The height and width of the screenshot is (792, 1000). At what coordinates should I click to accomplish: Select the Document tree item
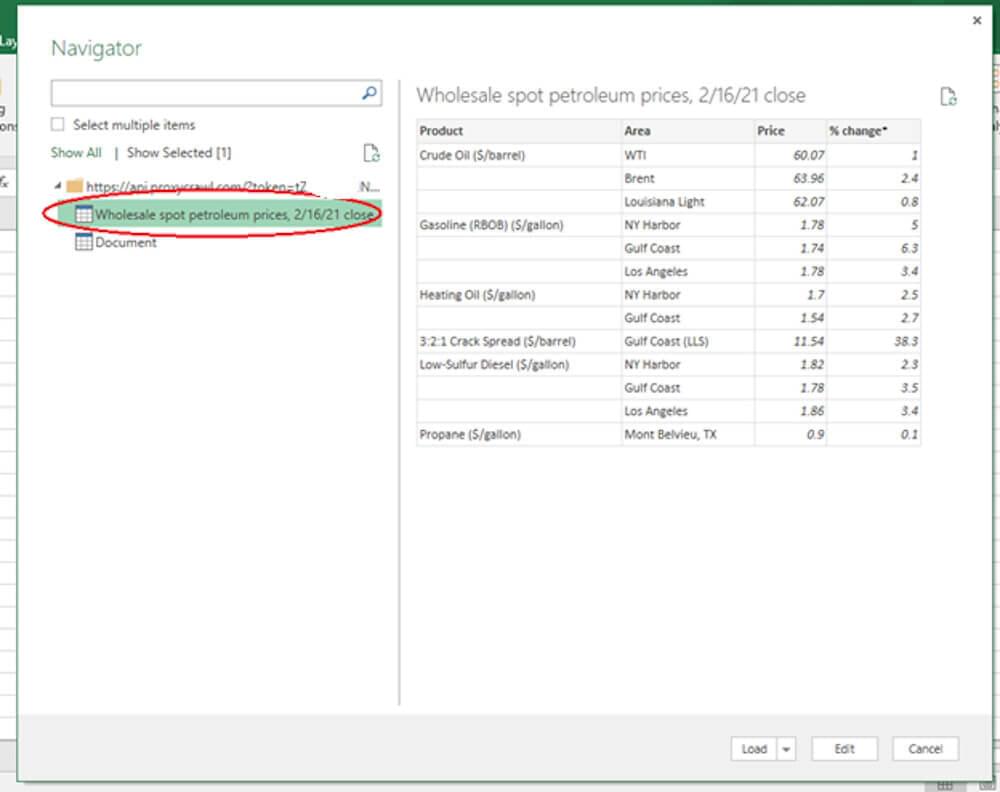126,242
